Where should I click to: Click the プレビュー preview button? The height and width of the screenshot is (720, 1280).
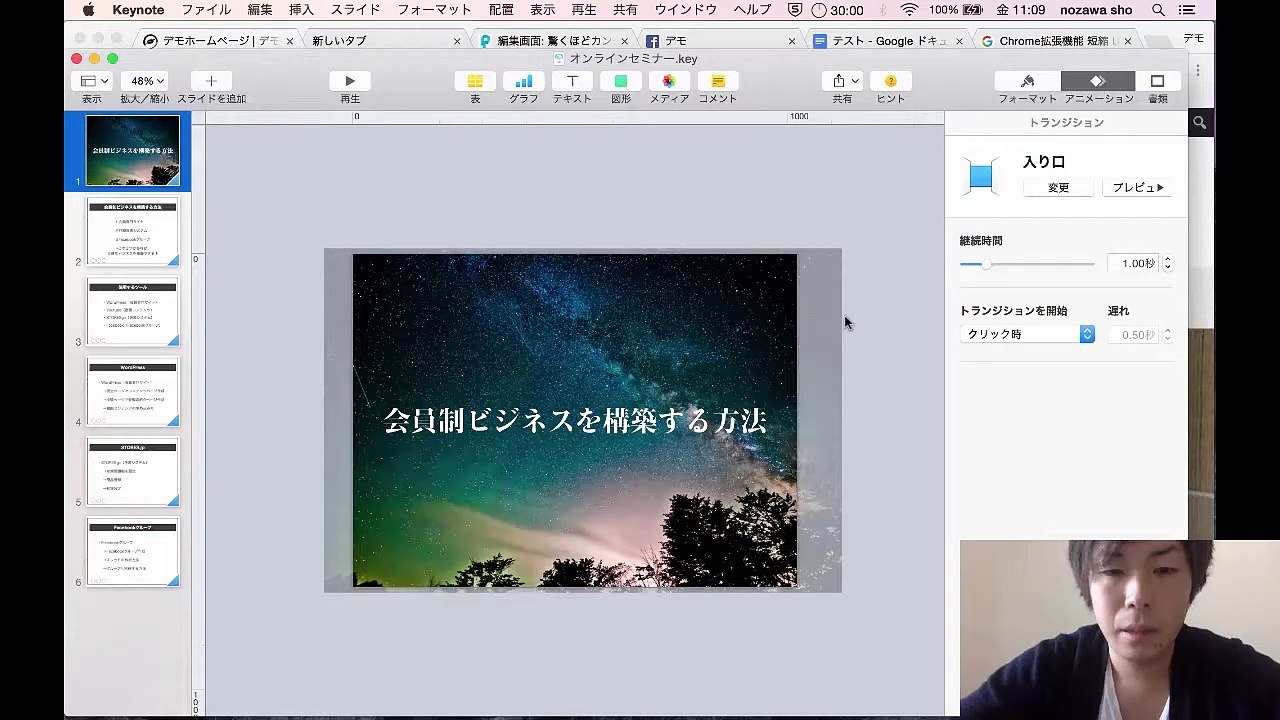coord(1138,188)
